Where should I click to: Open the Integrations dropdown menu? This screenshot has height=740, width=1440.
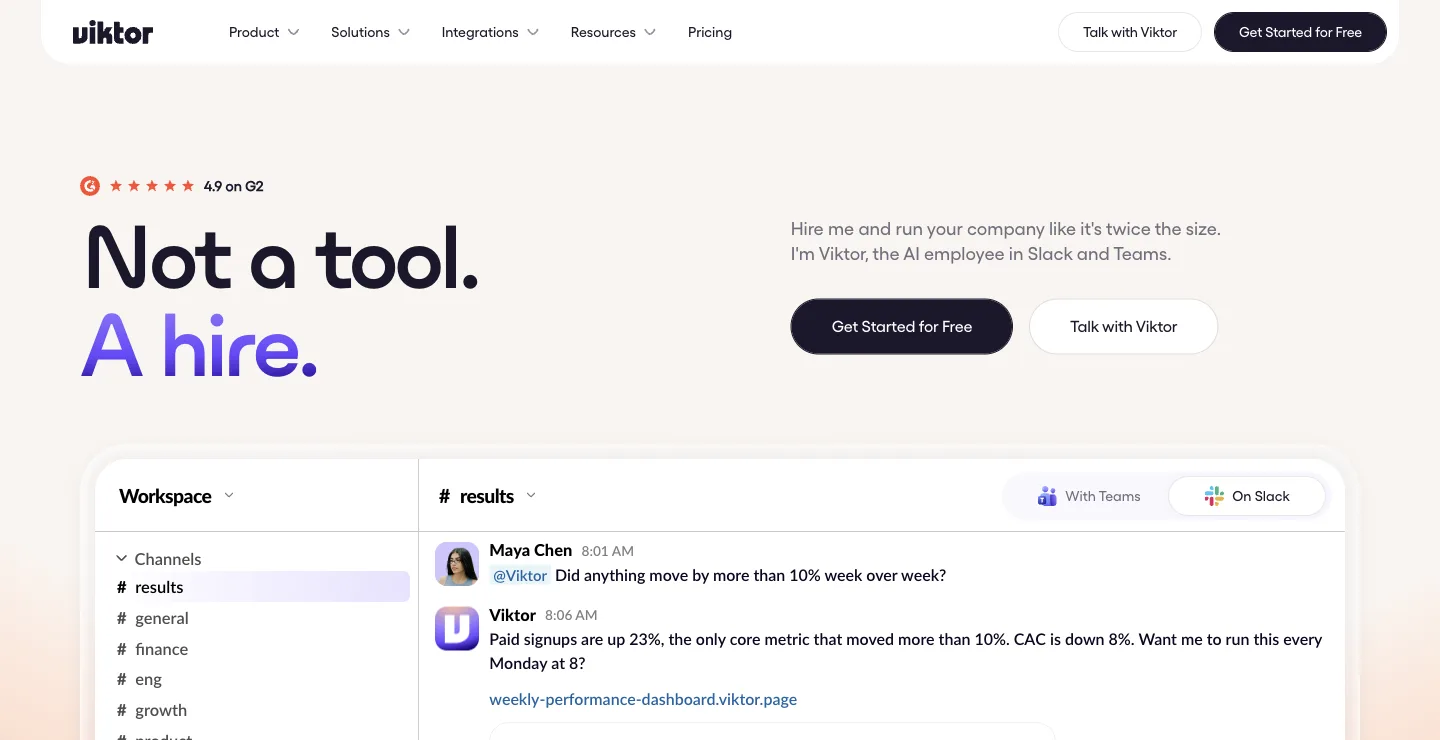[x=490, y=32]
